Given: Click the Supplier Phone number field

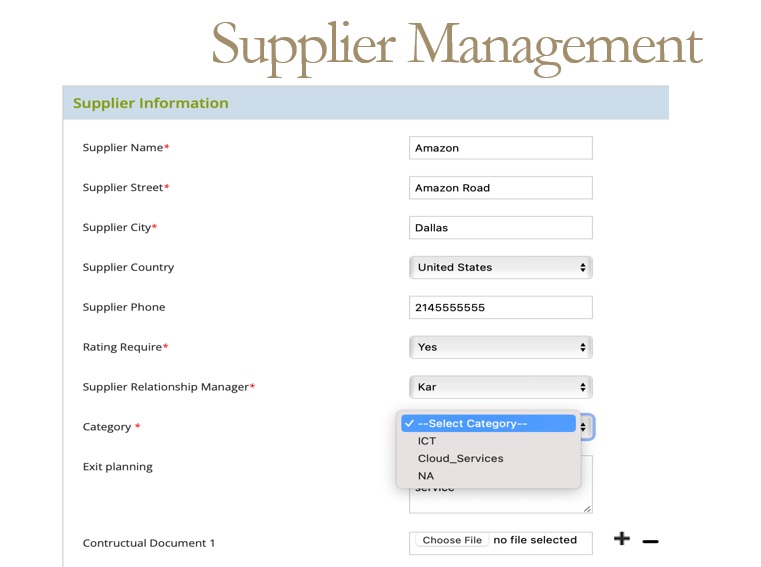Looking at the screenshot, I should (x=500, y=308).
